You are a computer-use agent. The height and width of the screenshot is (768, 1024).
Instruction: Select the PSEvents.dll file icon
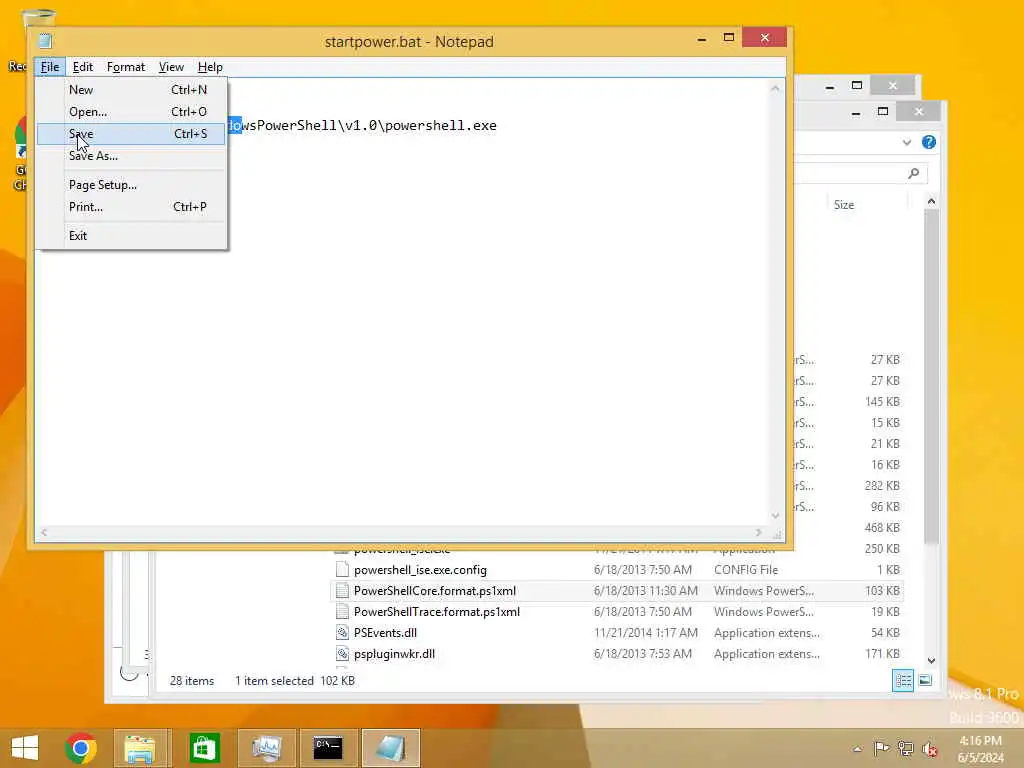[342, 632]
